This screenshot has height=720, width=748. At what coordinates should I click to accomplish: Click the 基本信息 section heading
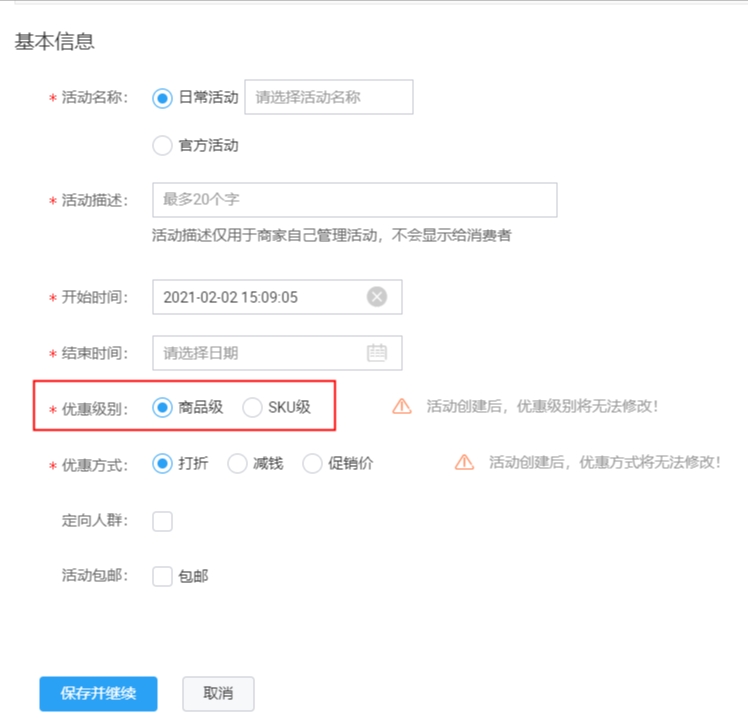pyautogui.click(x=54, y=42)
